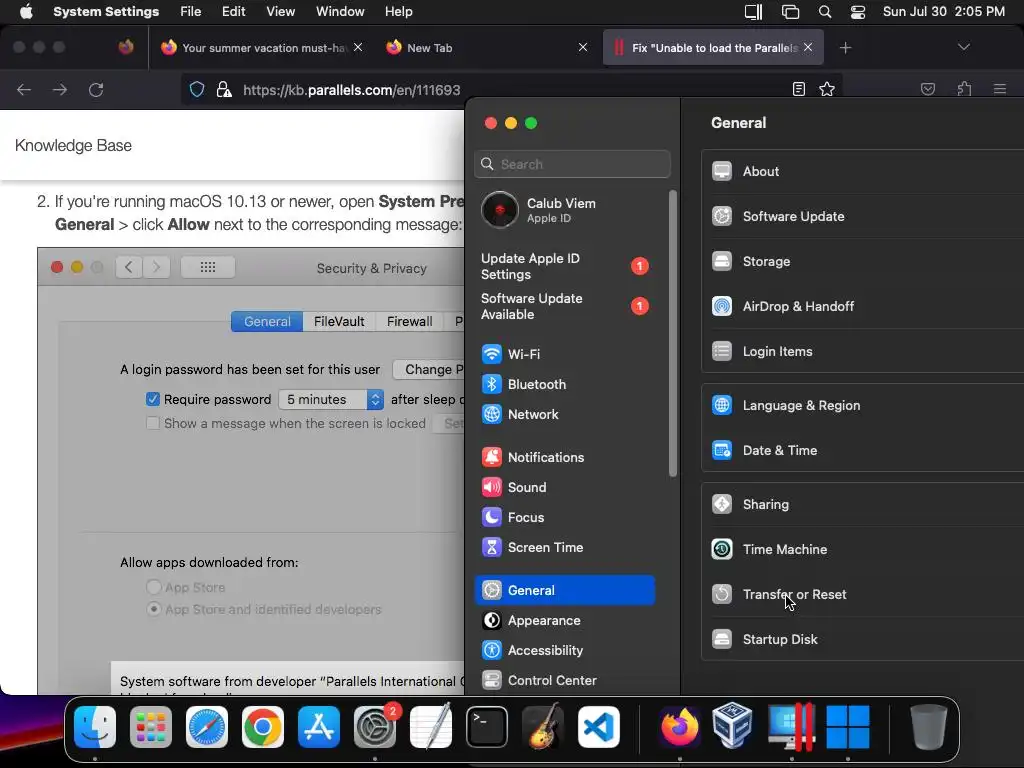Open the Help menu
Viewport: 1024px width, 768px height.
tap(398, 12)
